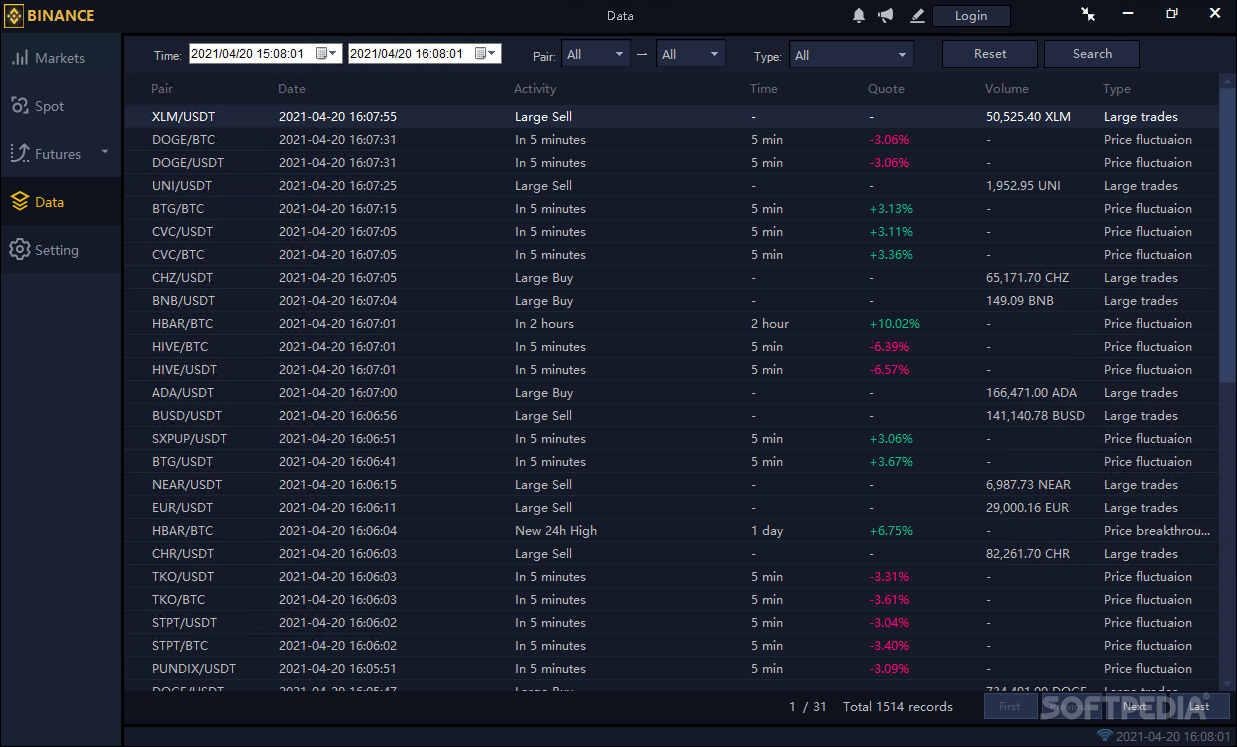Click the Search button
The width and height of the screenshot is (1237, 747).
(x=1092, y=54)
